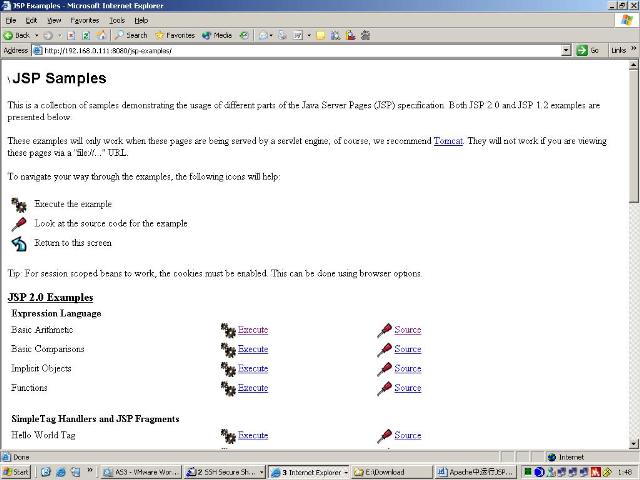The width and height of the screenshot is (640, 480).
Task: Expand the address bar dropdown list
Action: pyautogui.click(x=566, y=51)
